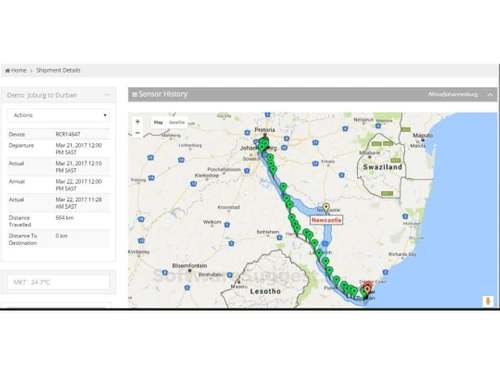500x375 pixels.
Task: Click the Lesotho map label
Action: coord(265,291)
